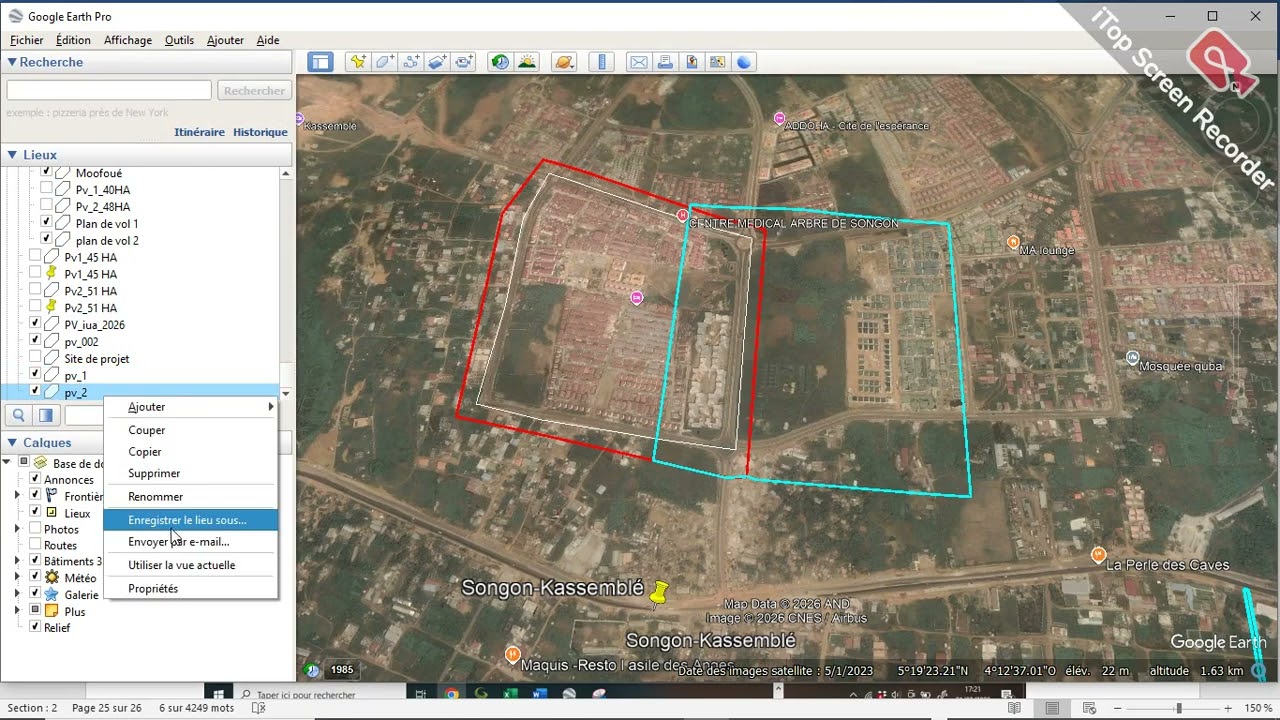Open the Historique link

click(260, 132)
